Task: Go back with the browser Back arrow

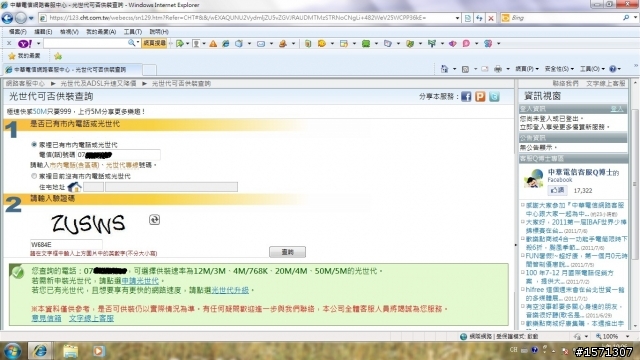Action: click(x=7, y=18)
